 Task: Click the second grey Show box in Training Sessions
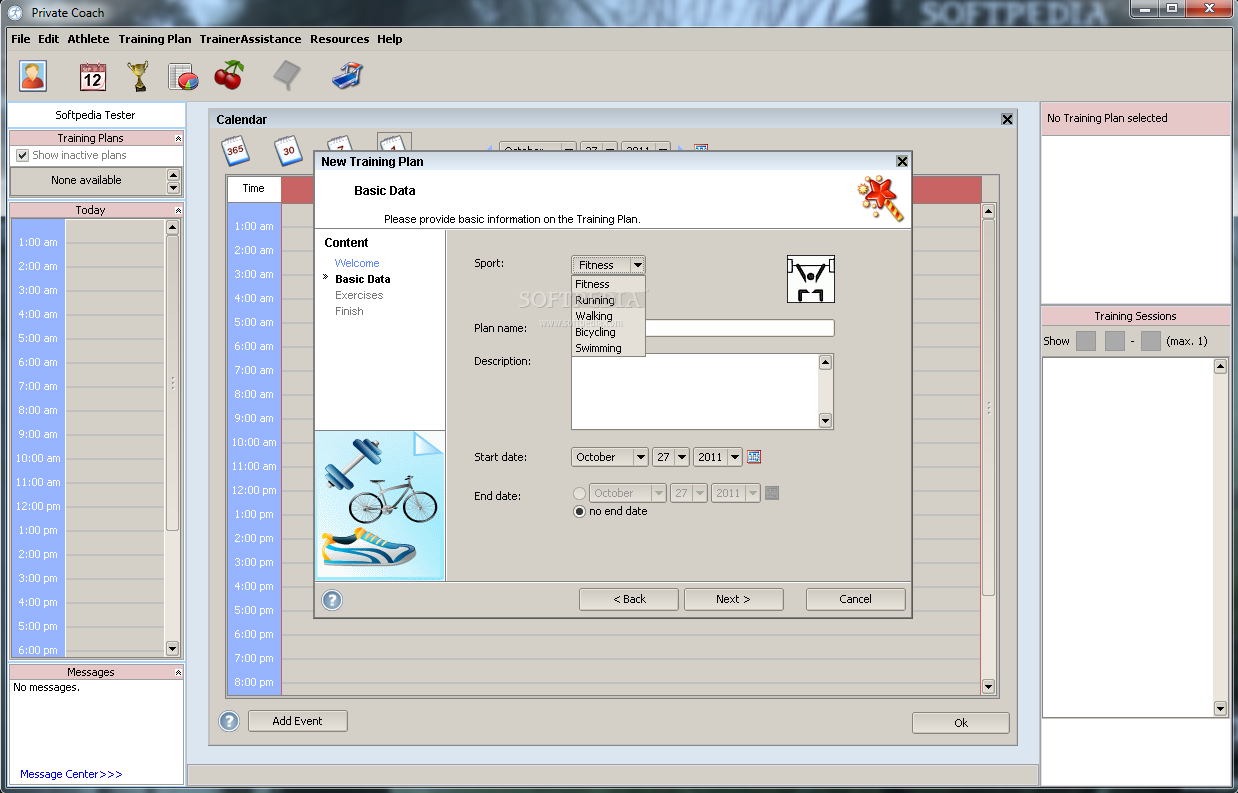[x=1115, y=341]
